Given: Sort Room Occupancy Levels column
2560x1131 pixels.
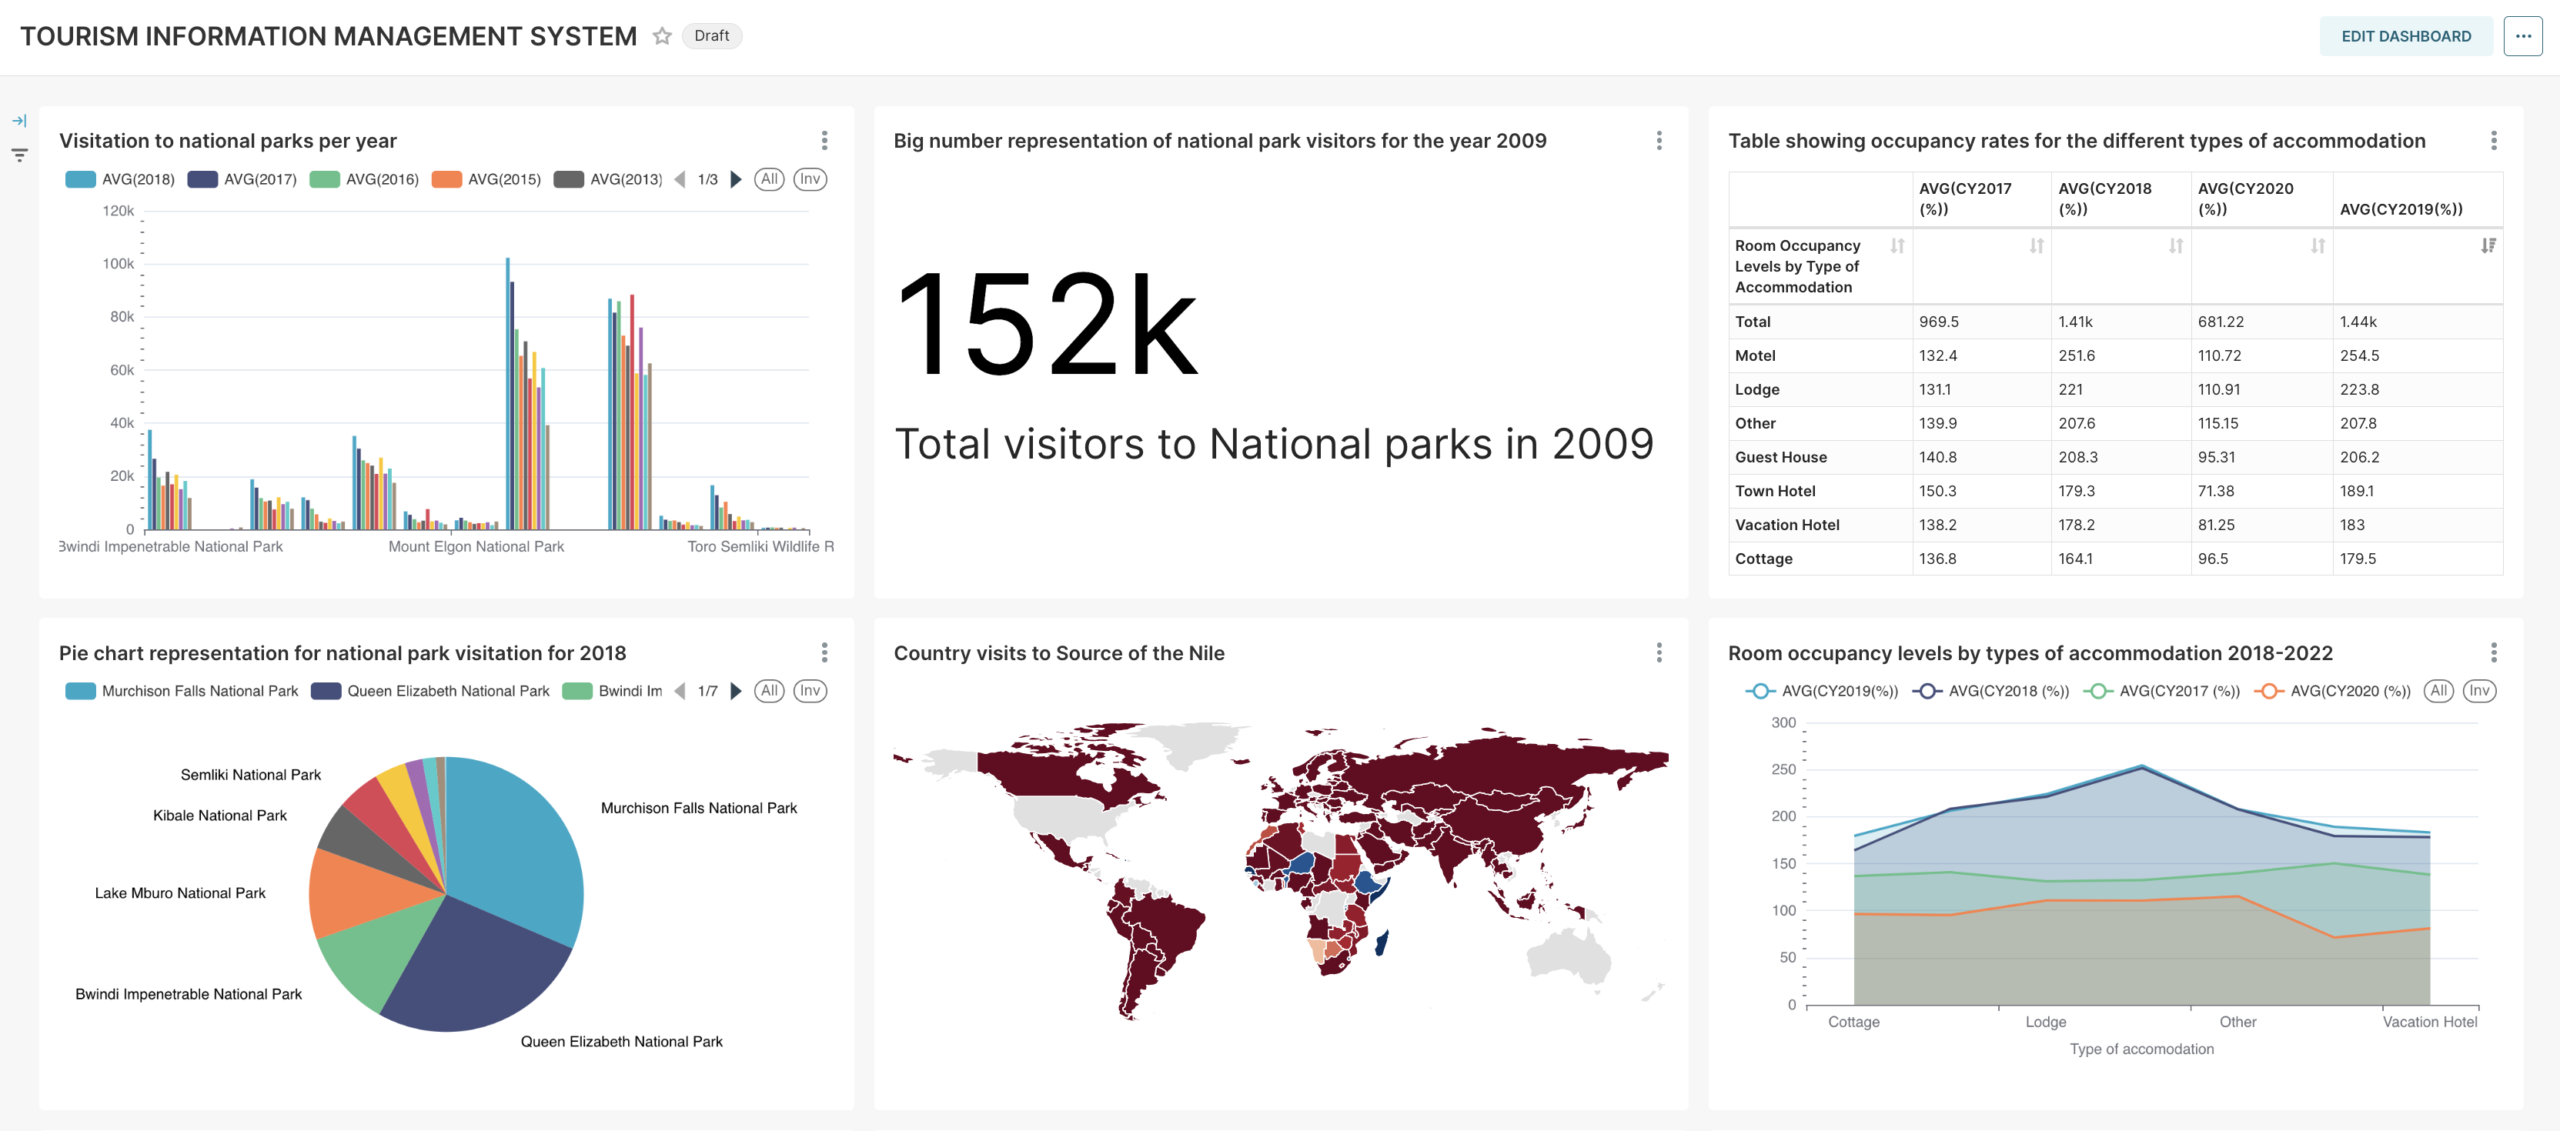Looking at the screenshot, I should click(x=1897, y=246).
